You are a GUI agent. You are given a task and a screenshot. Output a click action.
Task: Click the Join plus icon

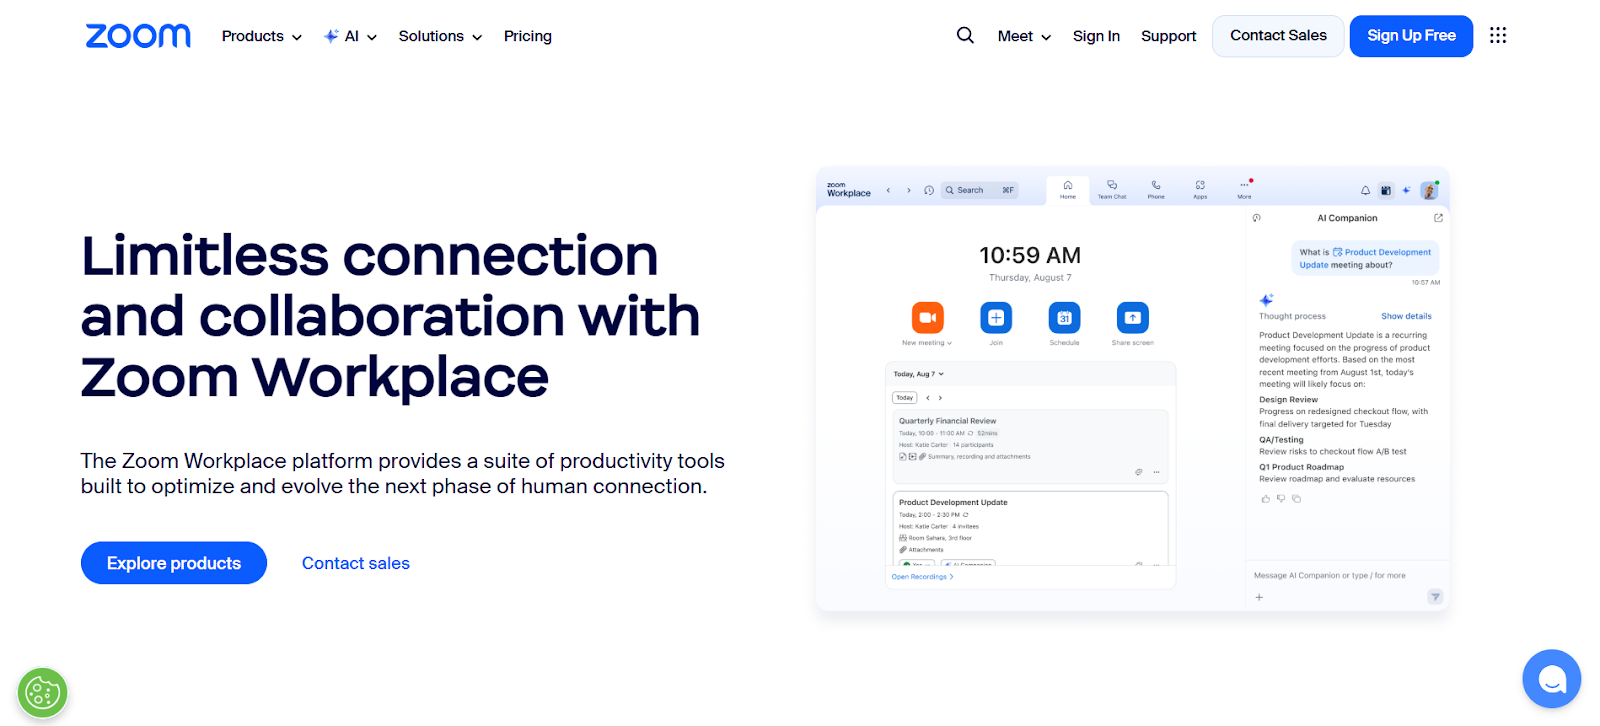(x=996, y=318)
